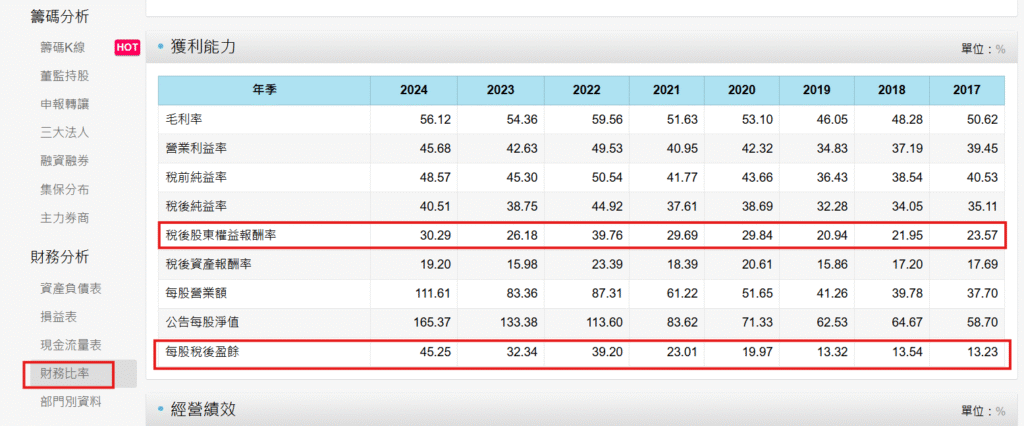The height and width of the screenshot is (426, 1024).
Task: Click the 年季 column header
Action: pyautogui.click(x=264, y=90)
